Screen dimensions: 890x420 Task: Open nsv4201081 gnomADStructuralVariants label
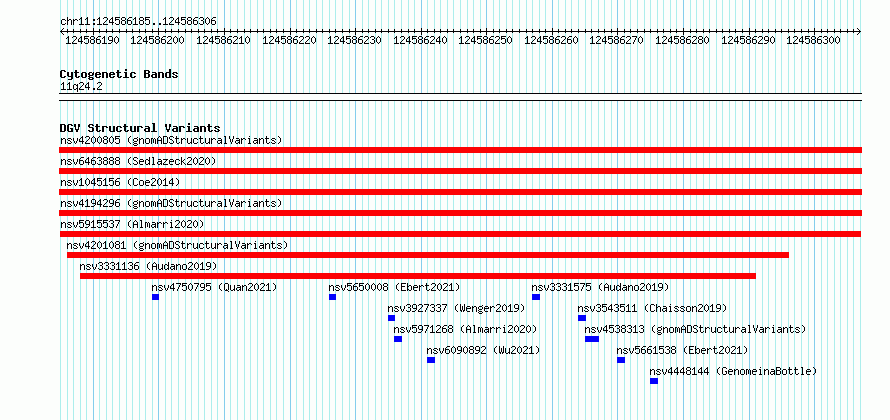pyautogui.click(x=178, y=245)
